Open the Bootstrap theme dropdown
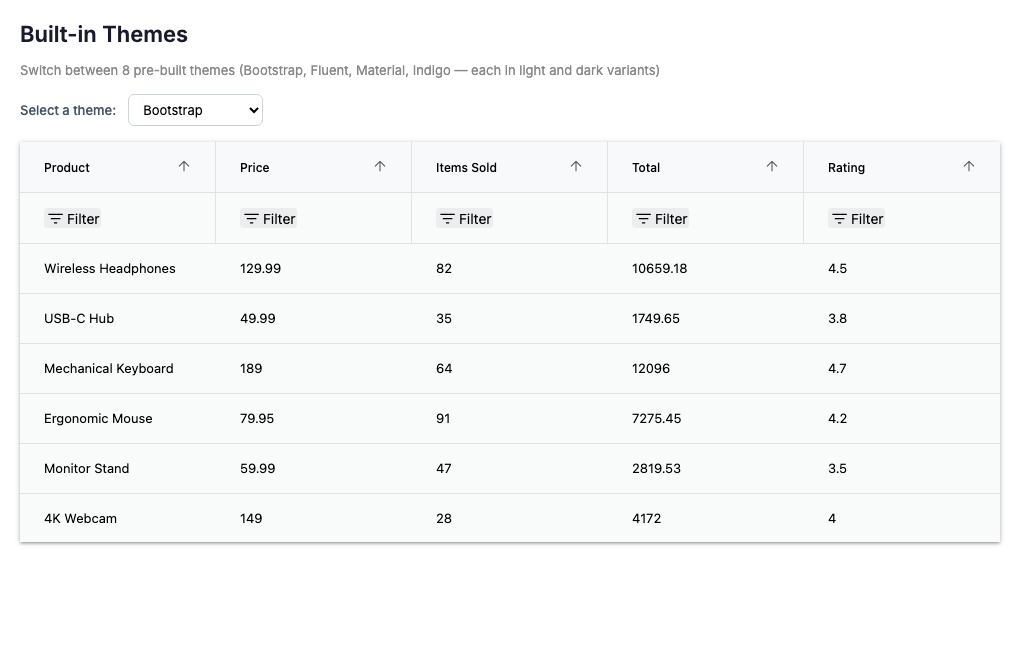 (x=195, y=110)
